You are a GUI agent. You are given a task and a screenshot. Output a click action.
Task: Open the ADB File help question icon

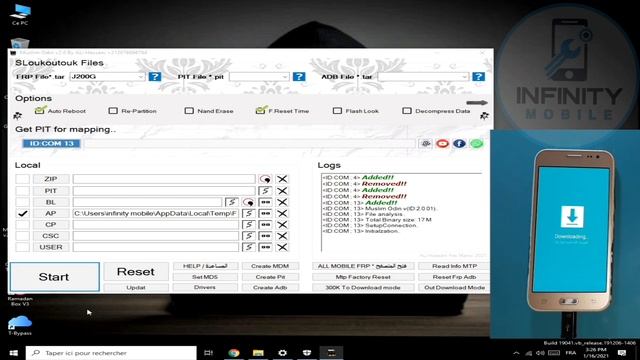coord(478,76)
